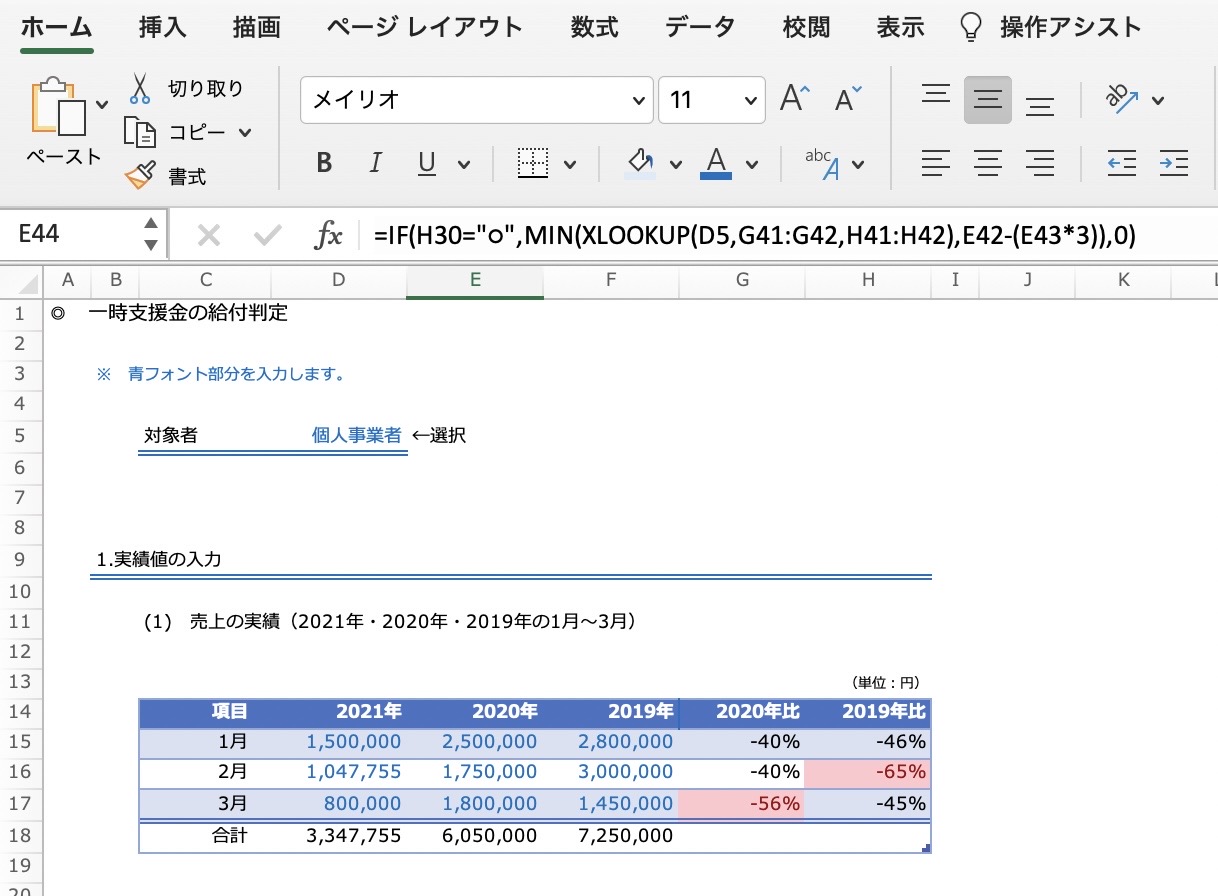This screenshot has width=1218, height=896.
Task: Switch to the 数式 tab
Action: (x=595, y=27)
